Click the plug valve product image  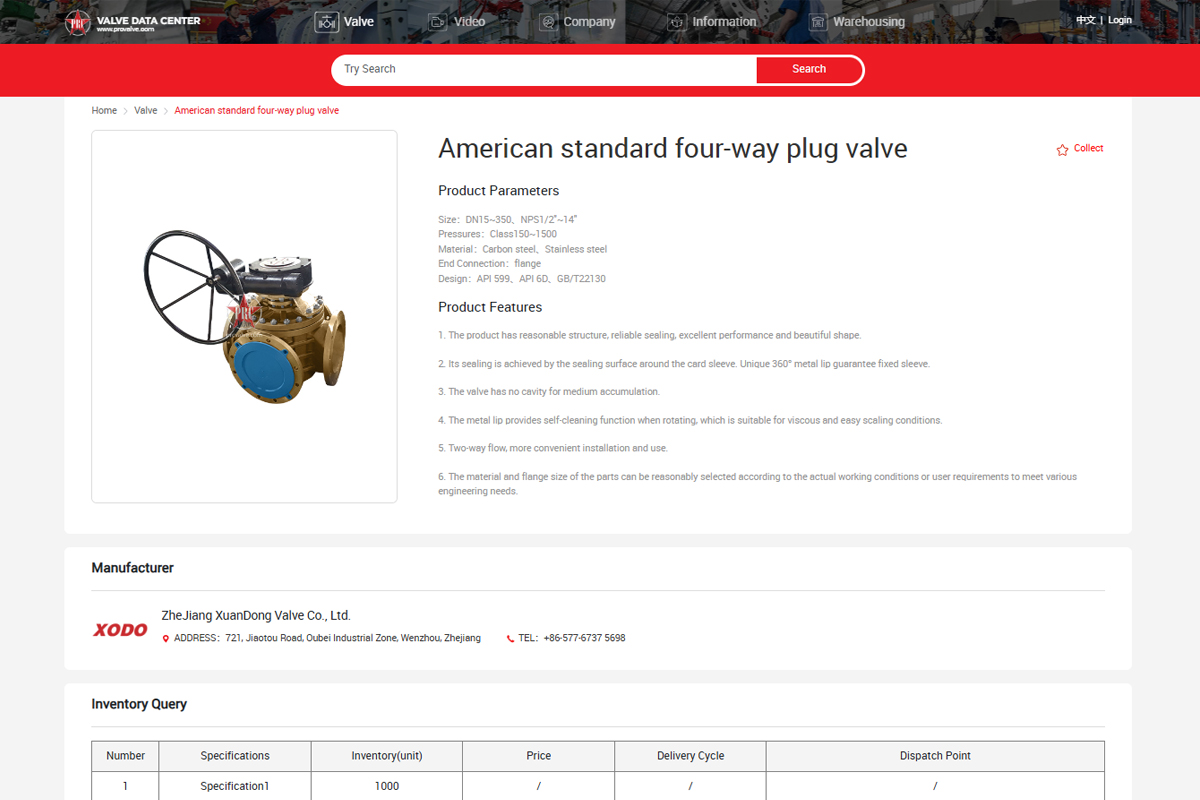245,316
